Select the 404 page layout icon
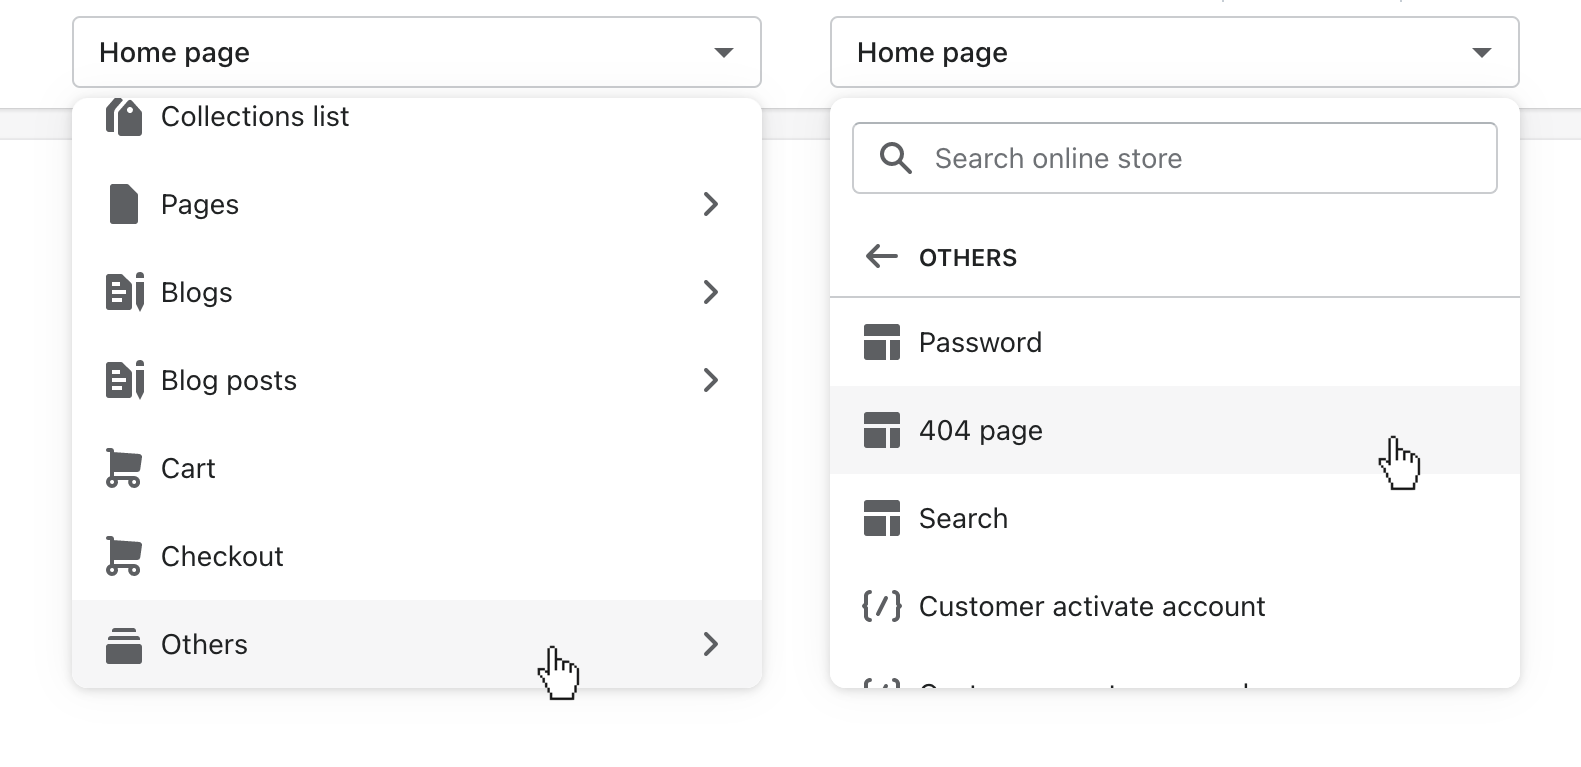 tap(882, 430)
